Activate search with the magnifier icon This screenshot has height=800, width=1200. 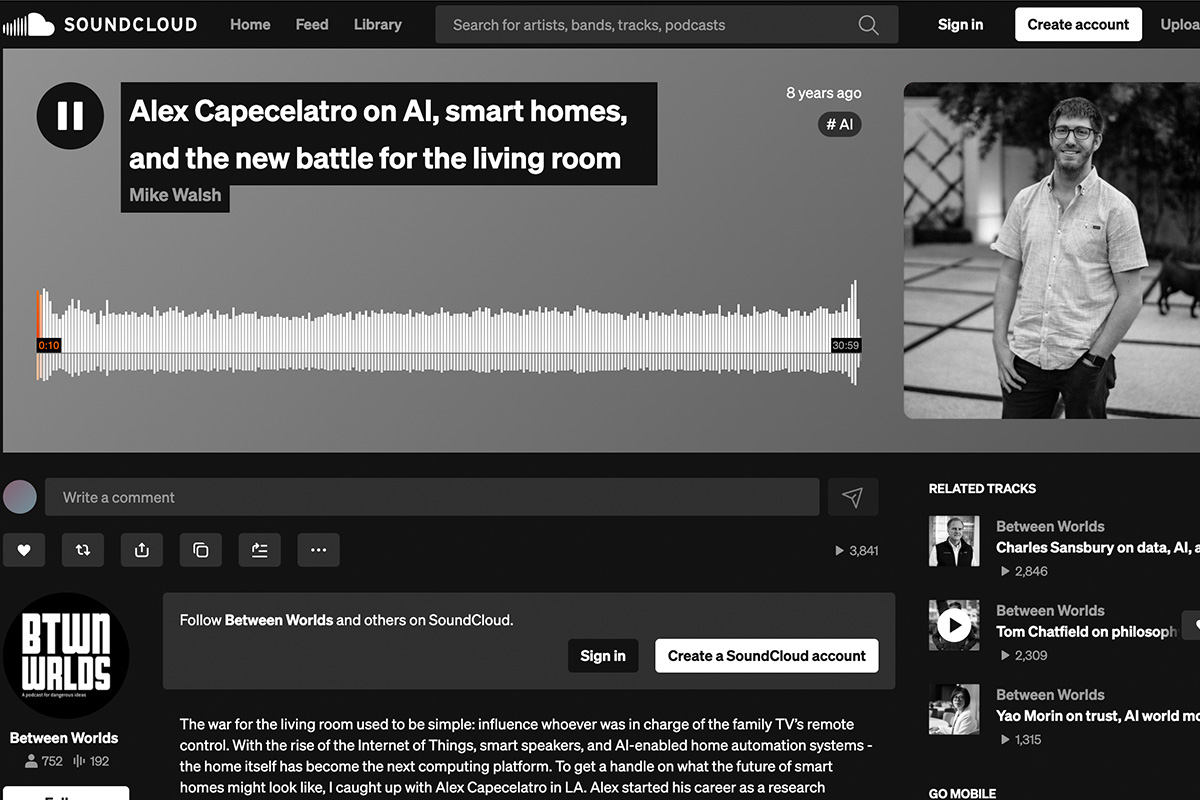(x=868, y=24)
